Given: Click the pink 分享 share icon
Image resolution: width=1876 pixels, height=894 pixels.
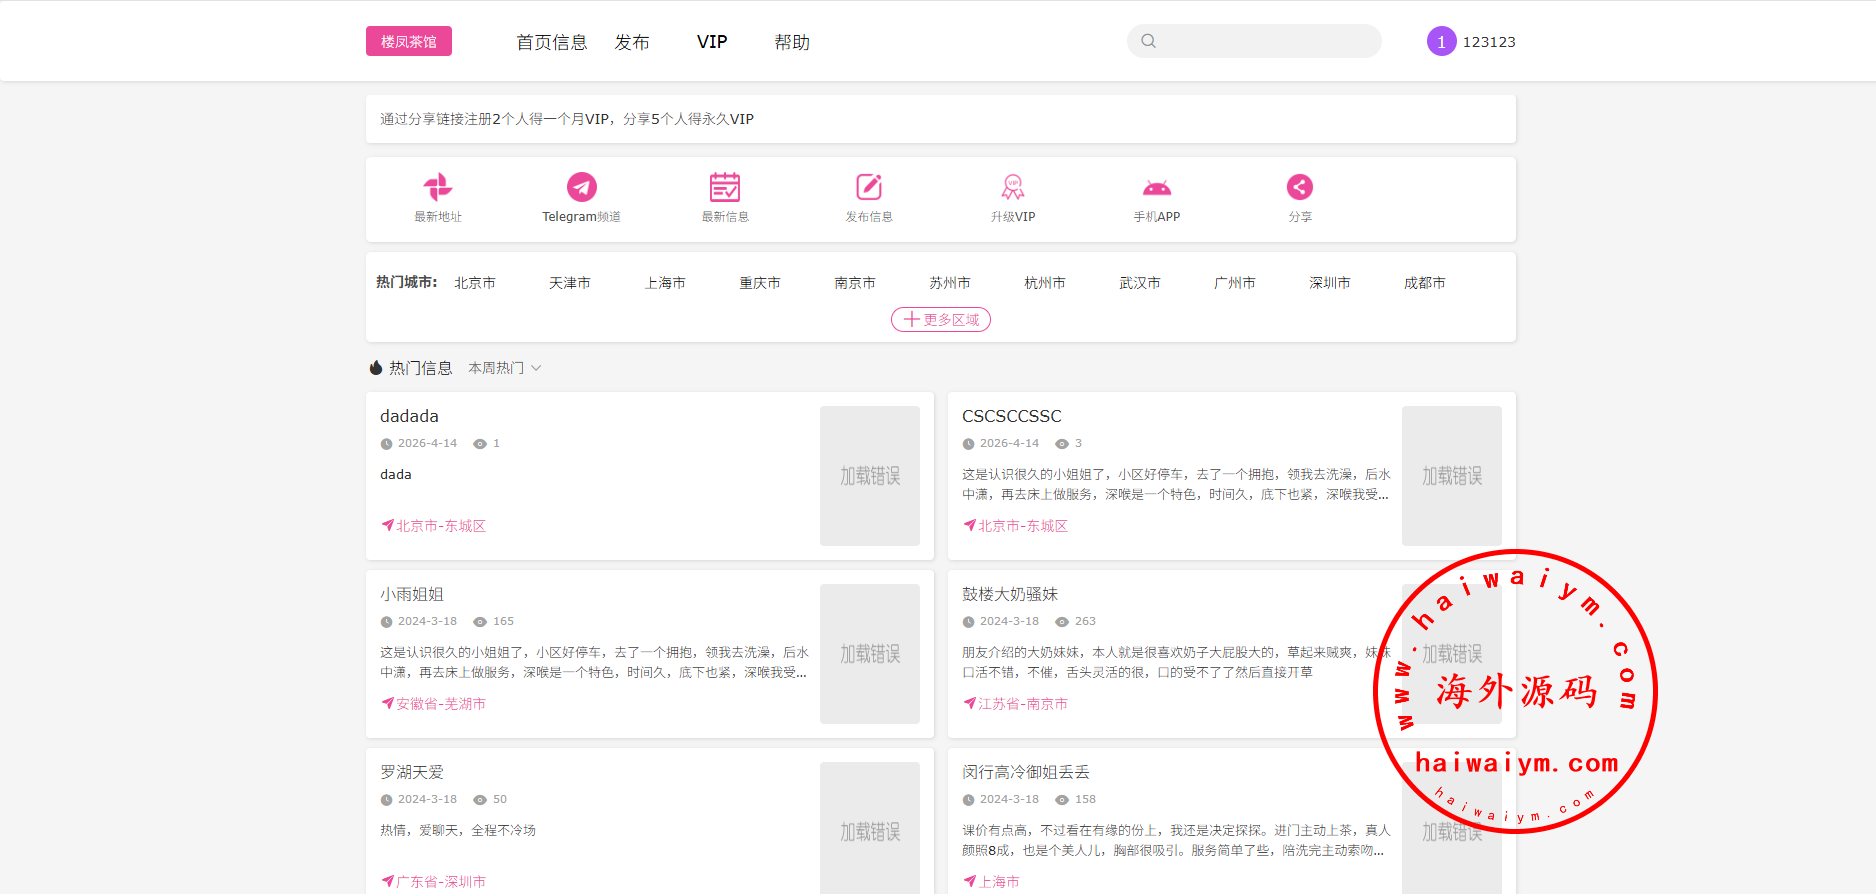Looking at the screenshot, I should pos(1299,187).
